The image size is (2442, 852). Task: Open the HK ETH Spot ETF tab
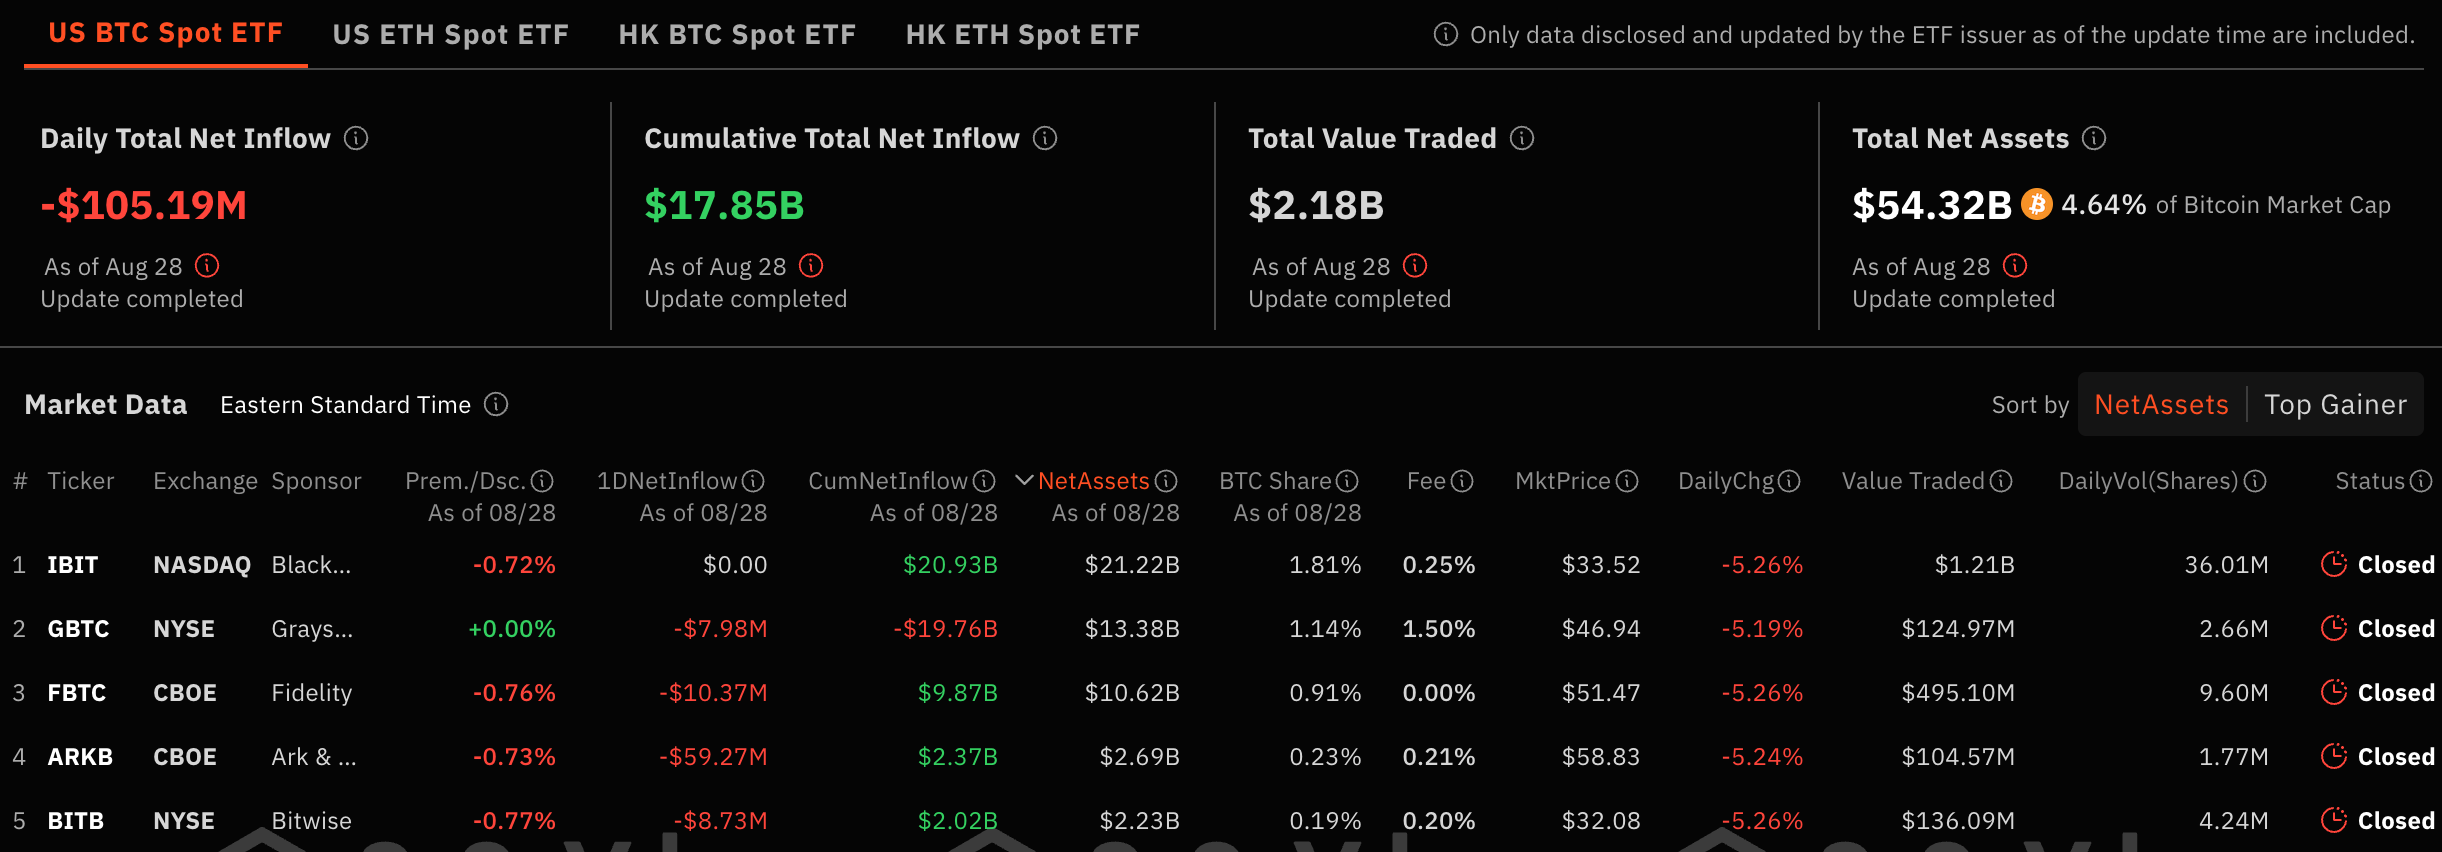pyautogui.click(x=1022, y=35)
